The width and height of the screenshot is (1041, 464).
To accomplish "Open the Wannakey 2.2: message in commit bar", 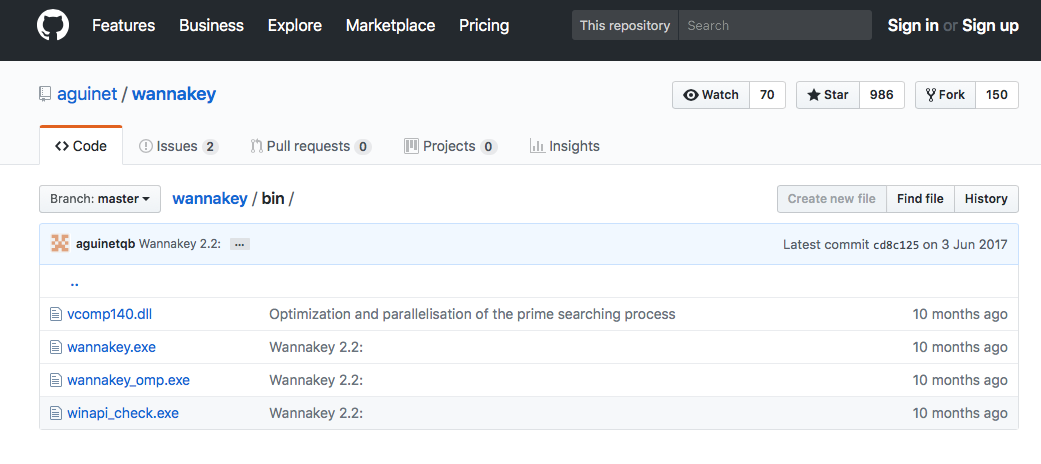I will click(x=179, y=244).
